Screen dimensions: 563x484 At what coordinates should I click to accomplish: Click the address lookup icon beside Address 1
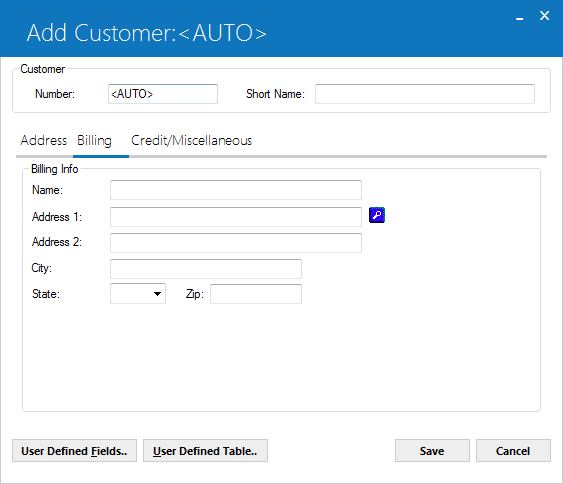[x=377, y=215]
